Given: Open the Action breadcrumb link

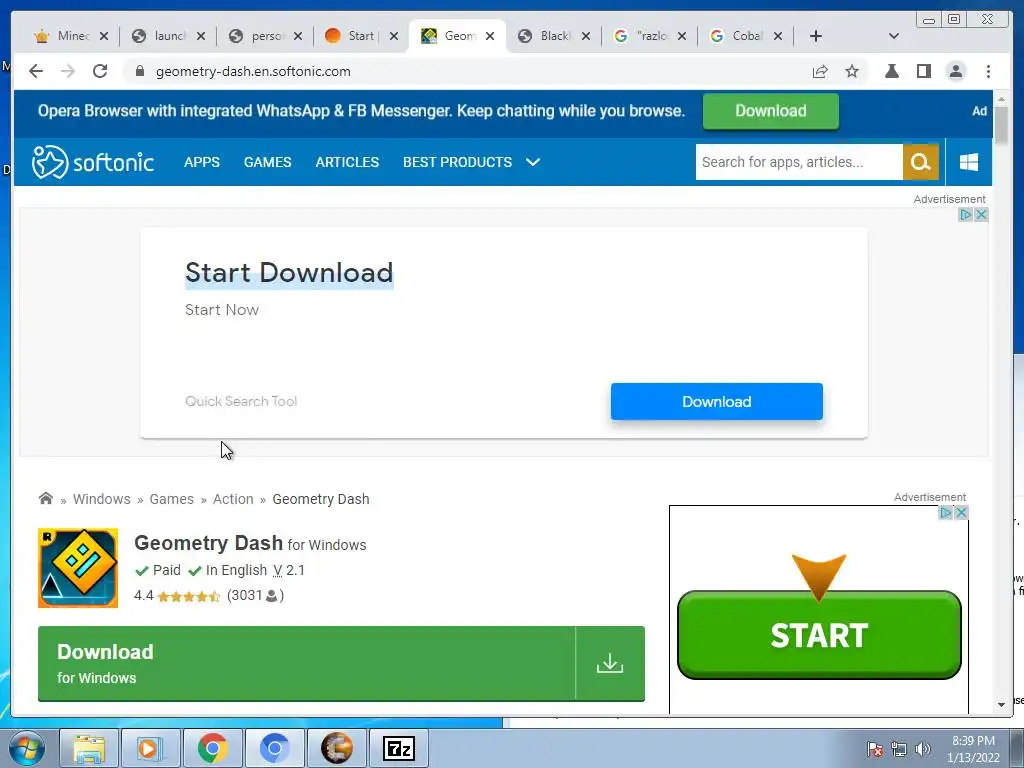Looking at the screenshot, I should click(233, 499).
